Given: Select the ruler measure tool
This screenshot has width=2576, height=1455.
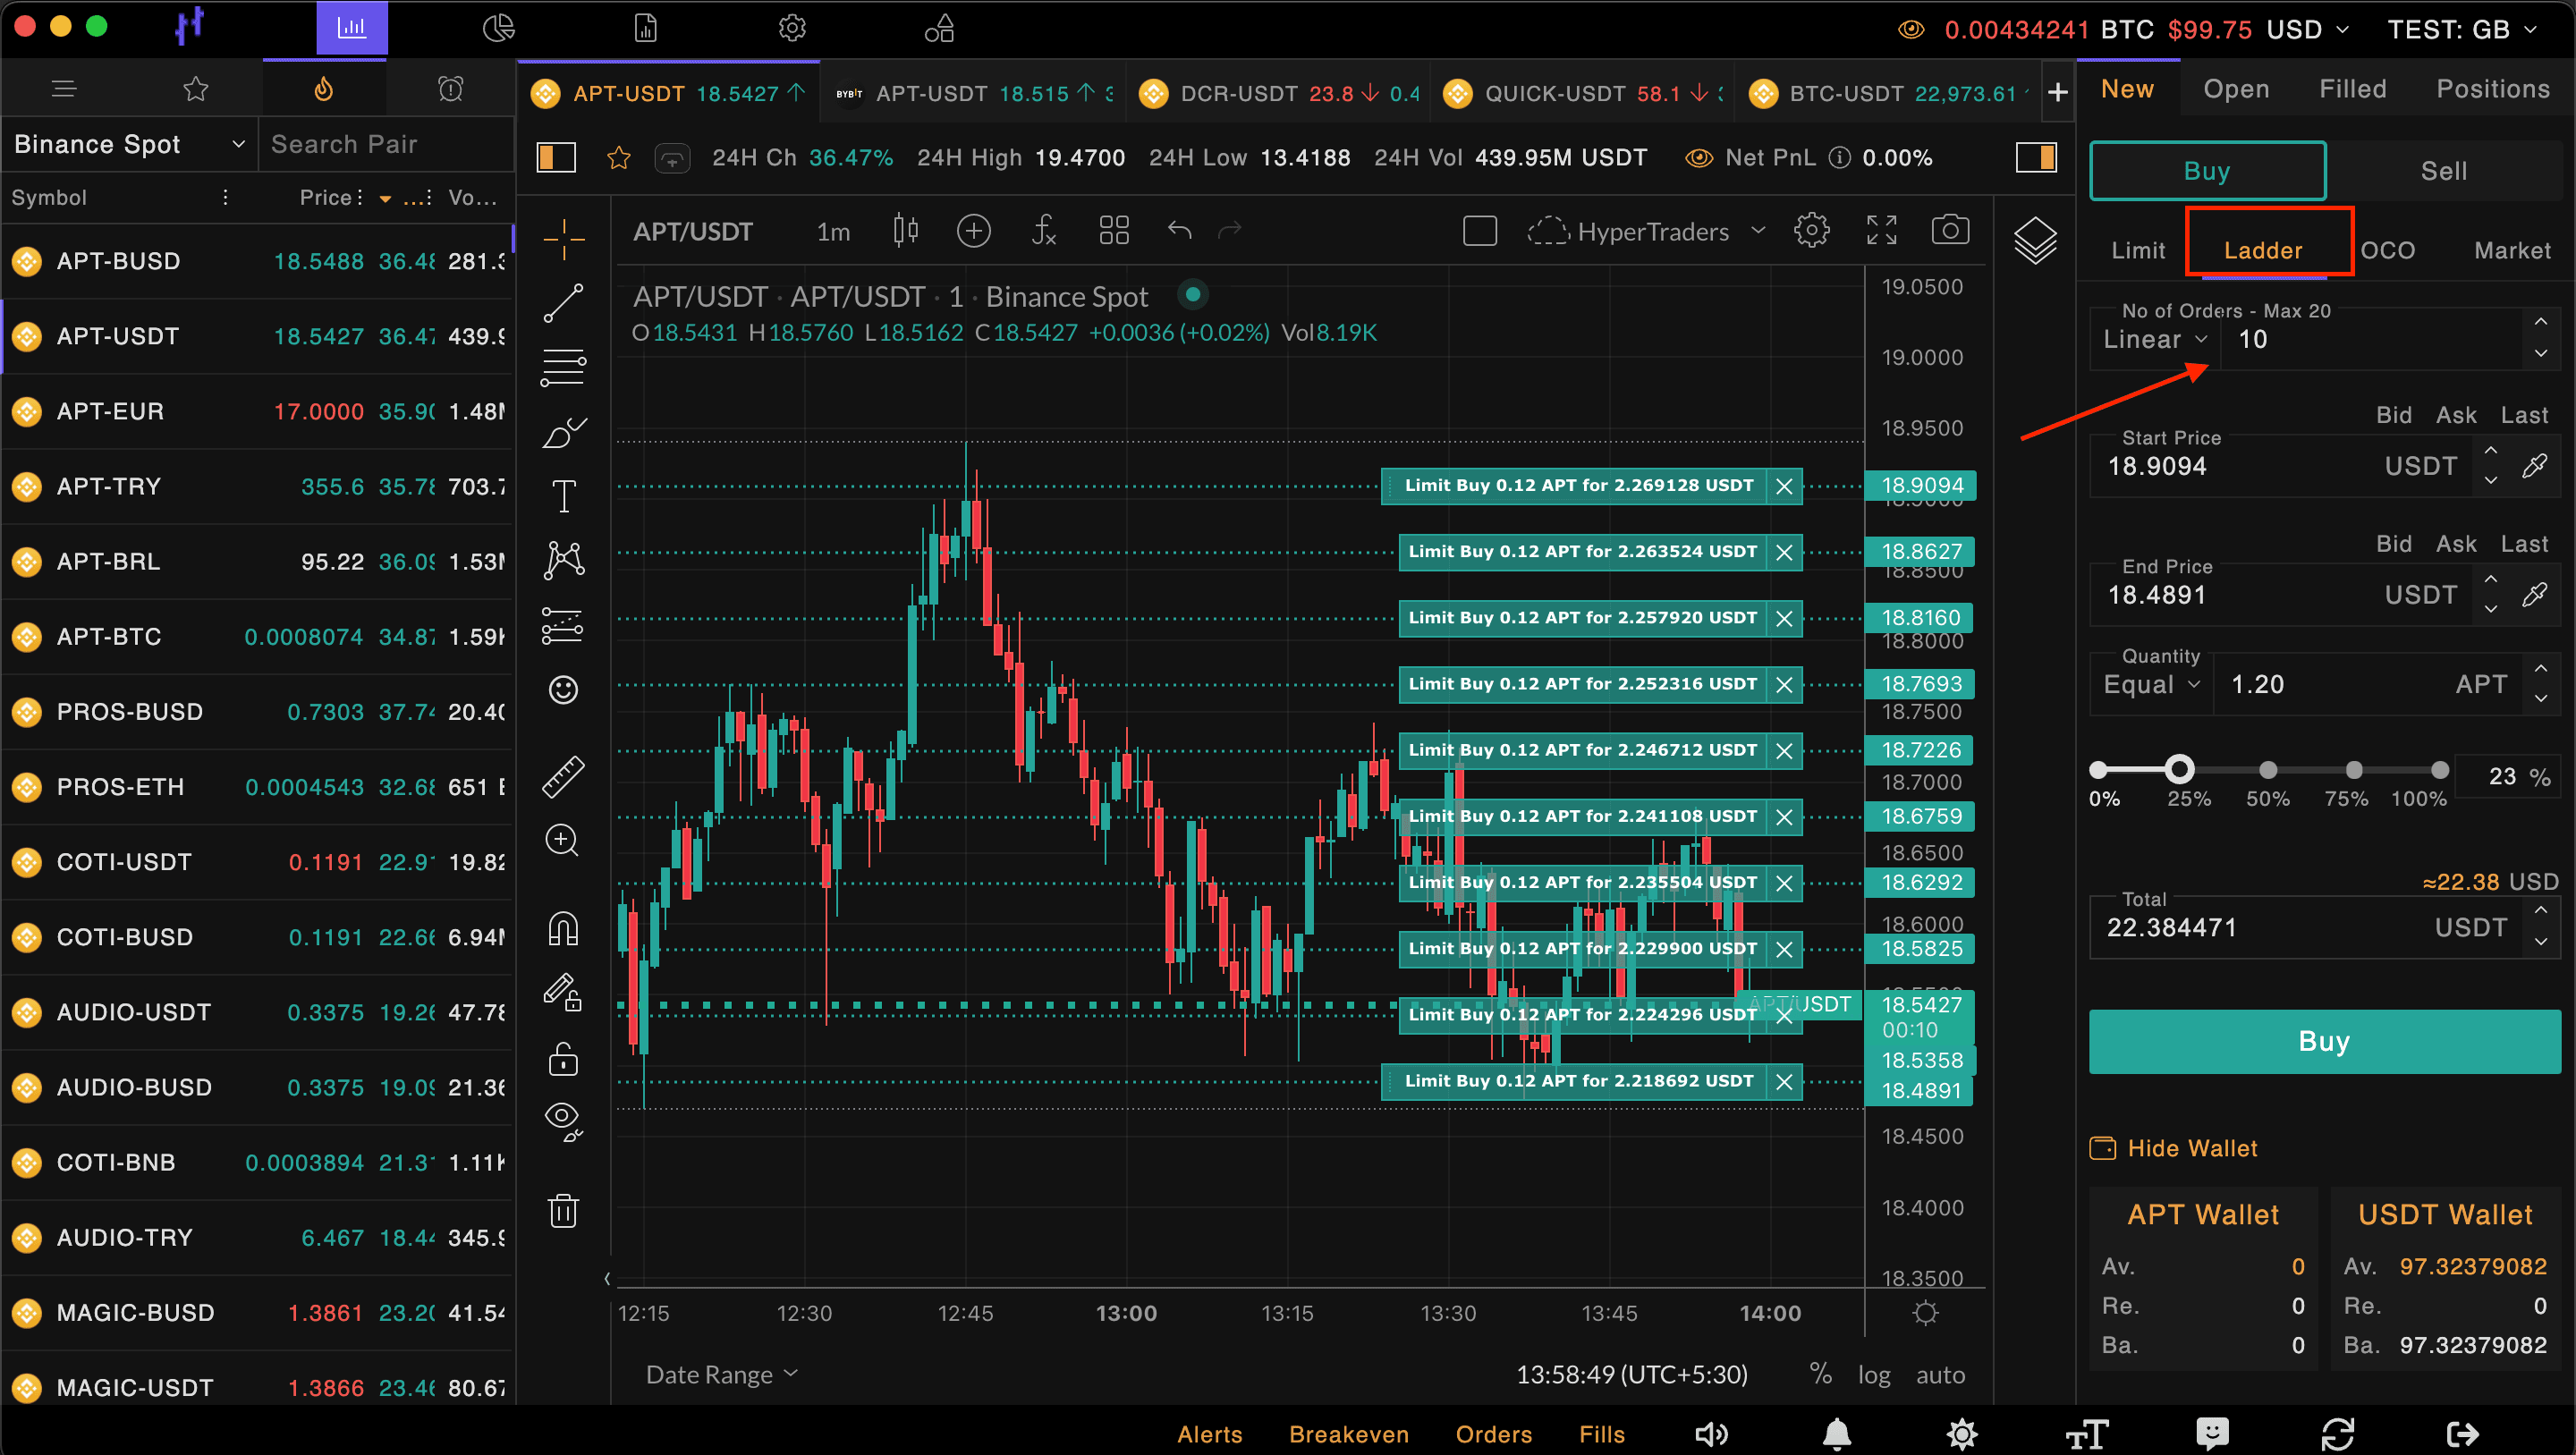Looking at the screenshot, I should click(563, 777).
